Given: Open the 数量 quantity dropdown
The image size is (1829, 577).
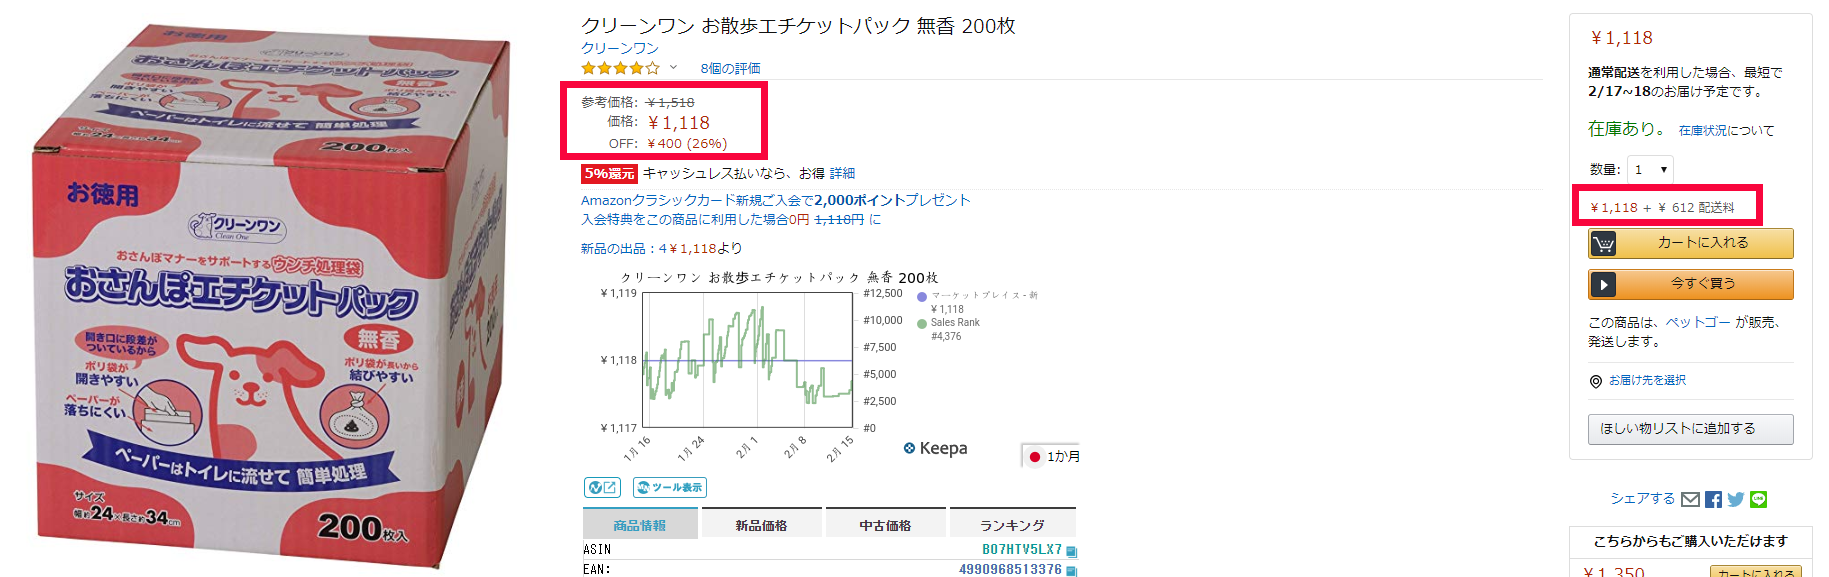Looking at the screenshot, I should click(x=1649, y=170).
